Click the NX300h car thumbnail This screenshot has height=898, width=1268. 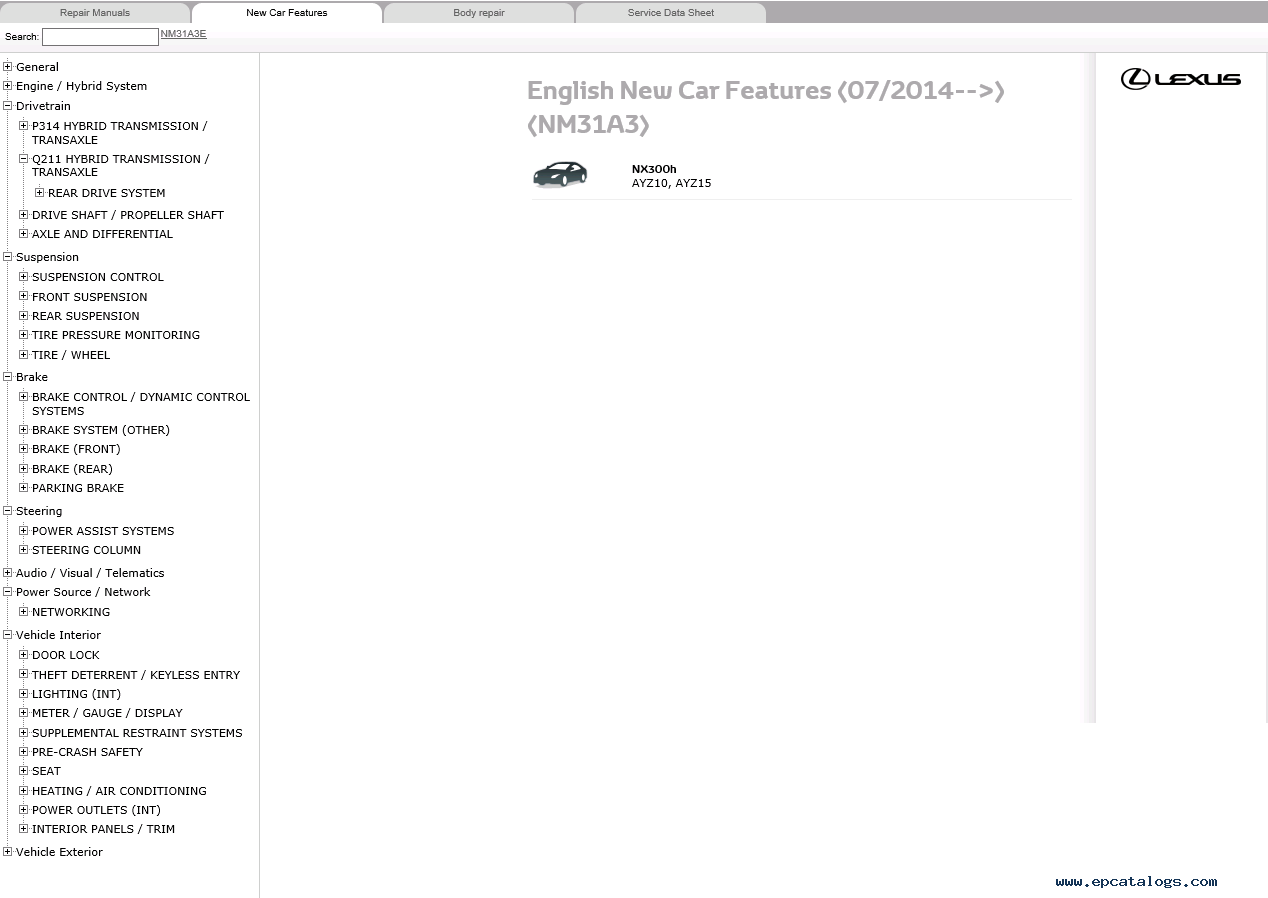[560, 174]
